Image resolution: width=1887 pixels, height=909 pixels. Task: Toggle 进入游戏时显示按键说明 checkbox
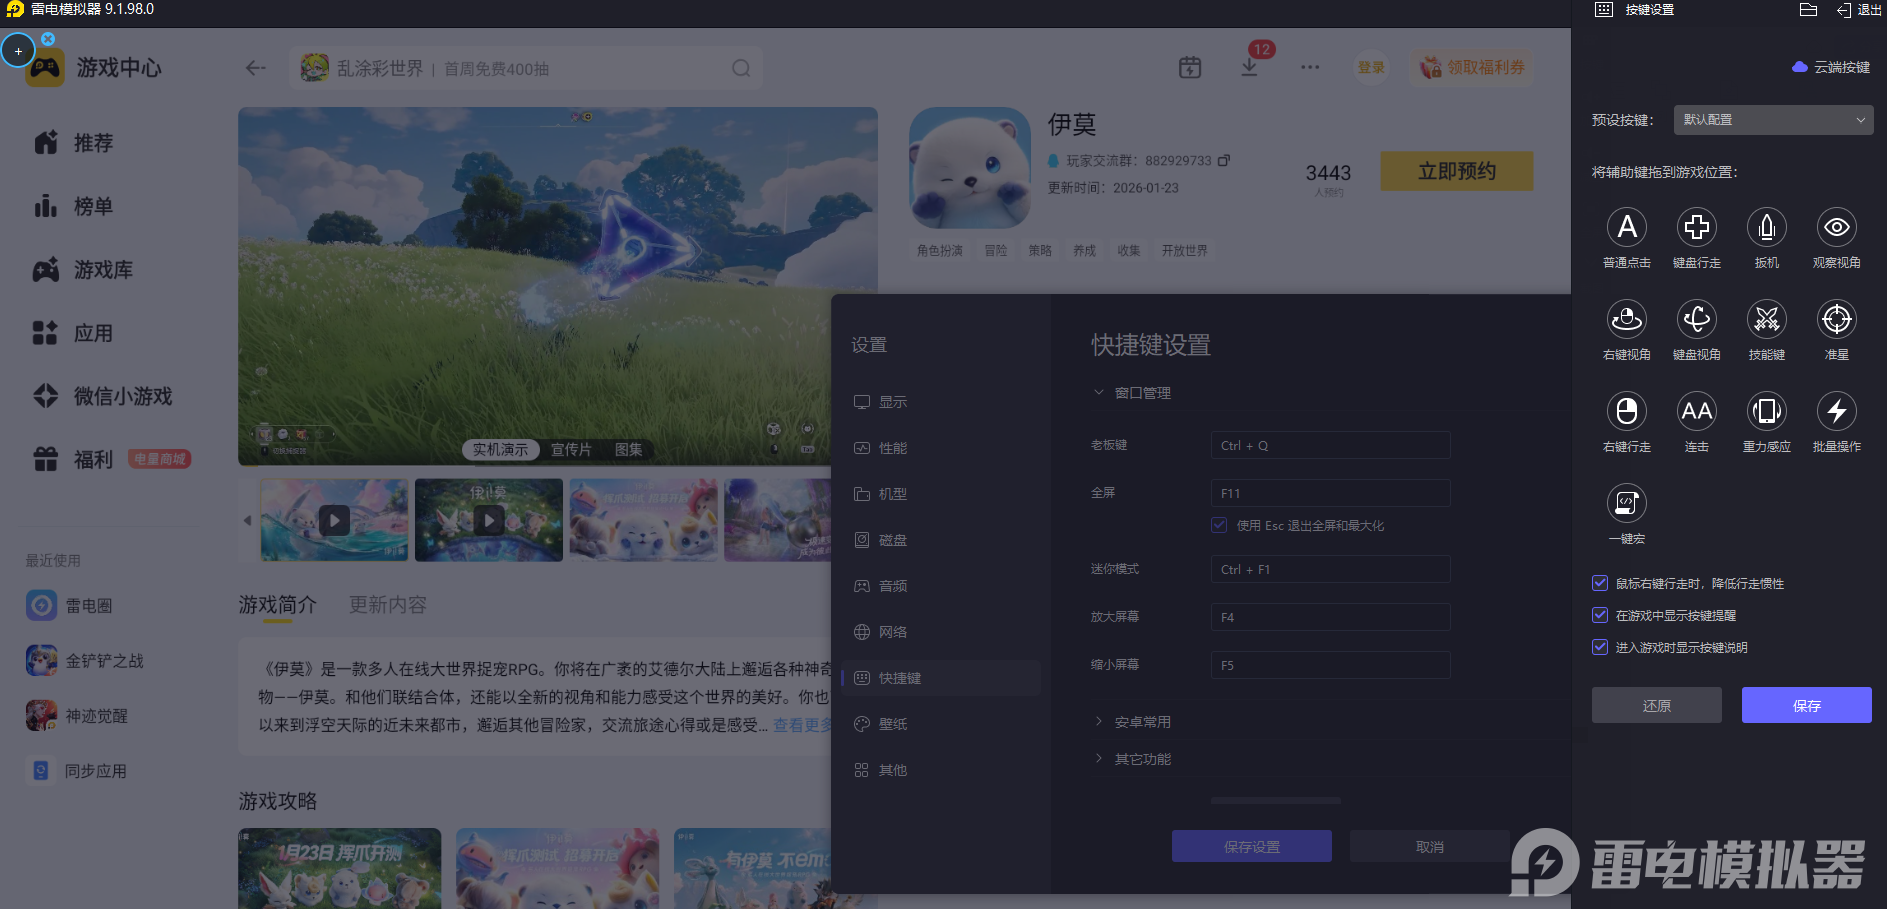click(x=1600, y=647)
